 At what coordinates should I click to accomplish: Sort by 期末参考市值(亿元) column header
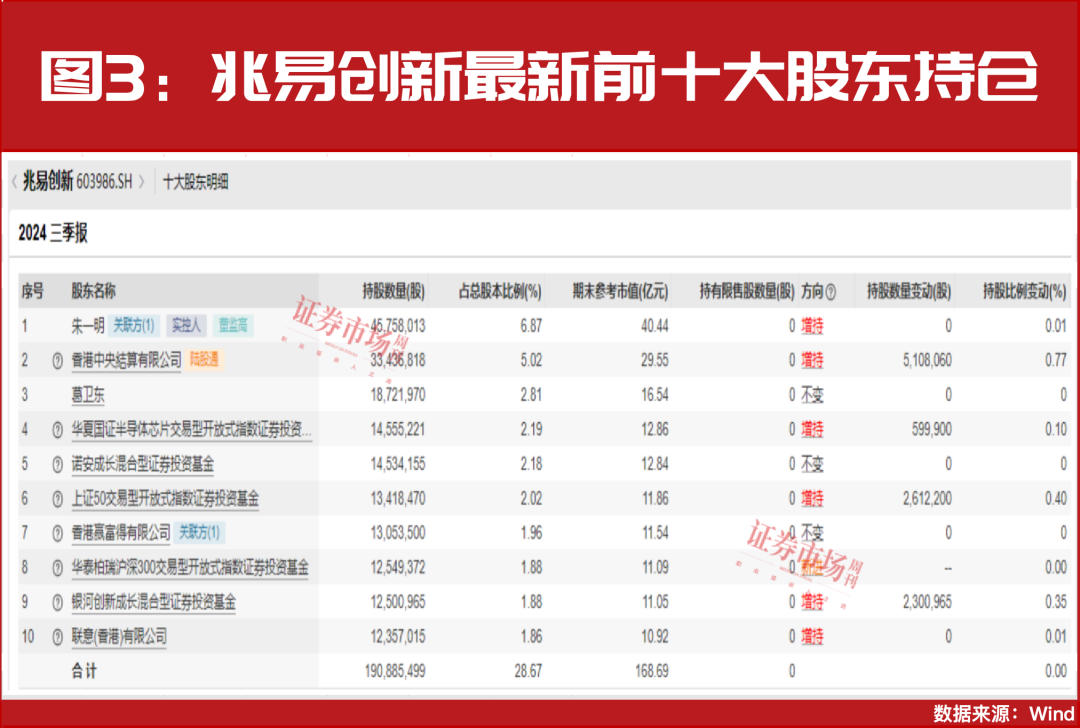pos(620,291)
